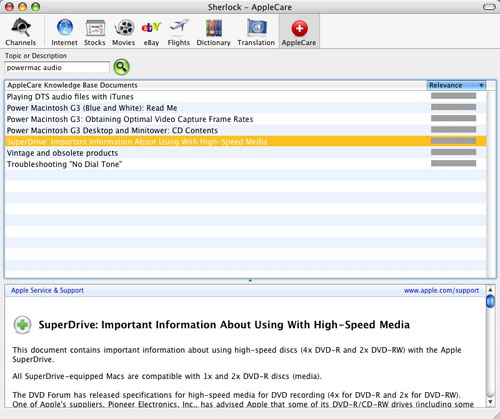Select the Translation channel
This screenshot has height=419, width=500.
[x=256, y=32]
